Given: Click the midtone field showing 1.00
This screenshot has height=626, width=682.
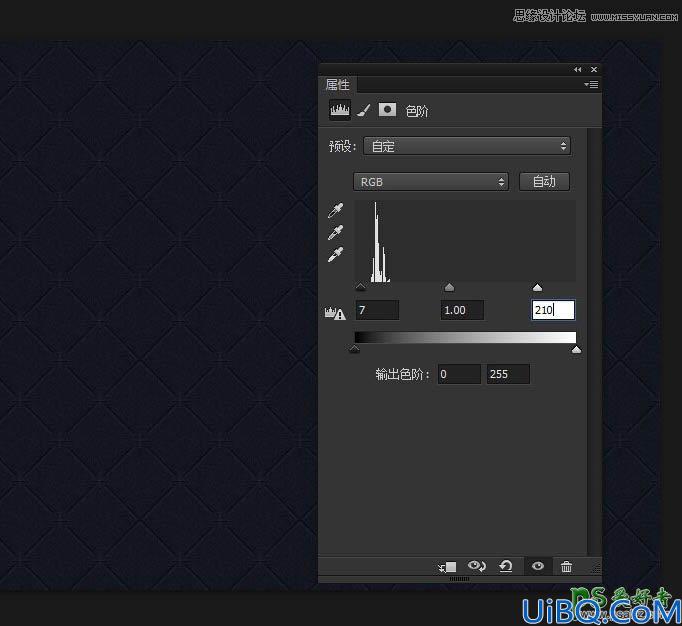Looking at the screenshot, I should [462, 310].
